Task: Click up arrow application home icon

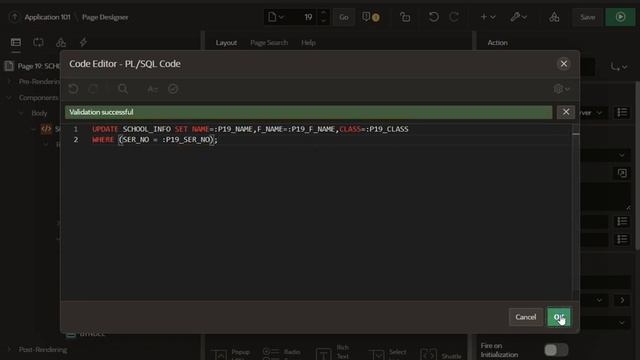Action: point(14,17)
